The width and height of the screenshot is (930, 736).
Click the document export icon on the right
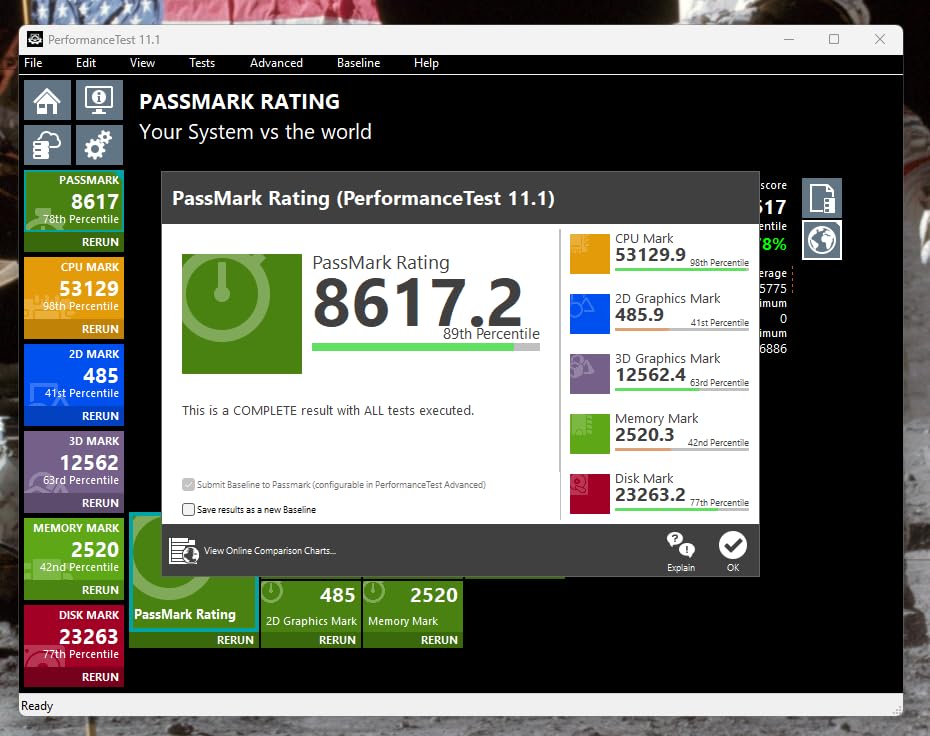(822, 198)
